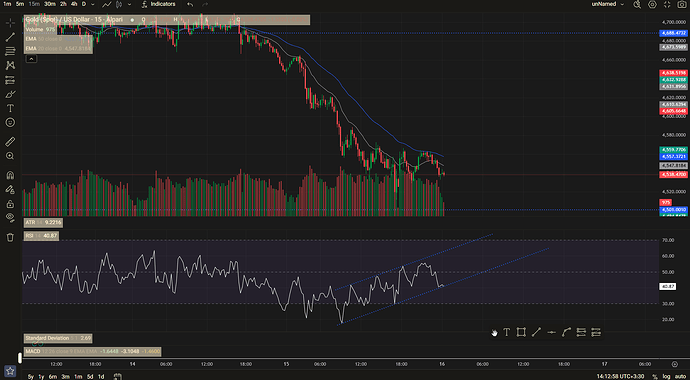The width and height of the screenshot is (690, 380).
Task: Grab the floating drawing toolbar hand handle
Action: [x=494, y=333]
